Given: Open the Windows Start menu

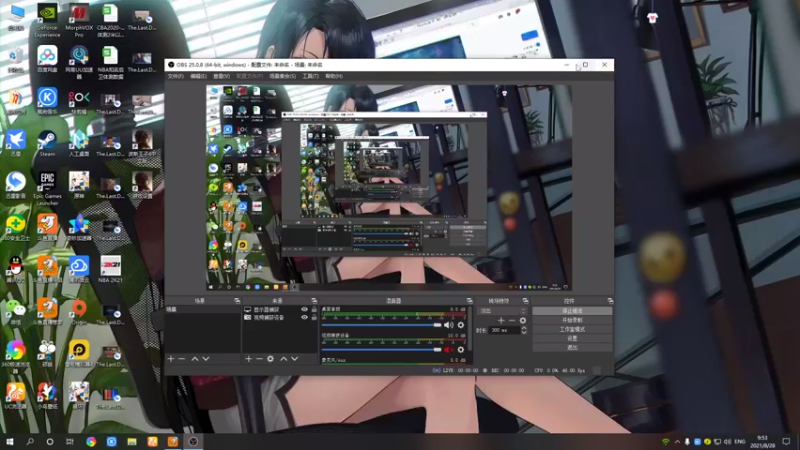Looking at the screenshot, I should click(9, 441).
